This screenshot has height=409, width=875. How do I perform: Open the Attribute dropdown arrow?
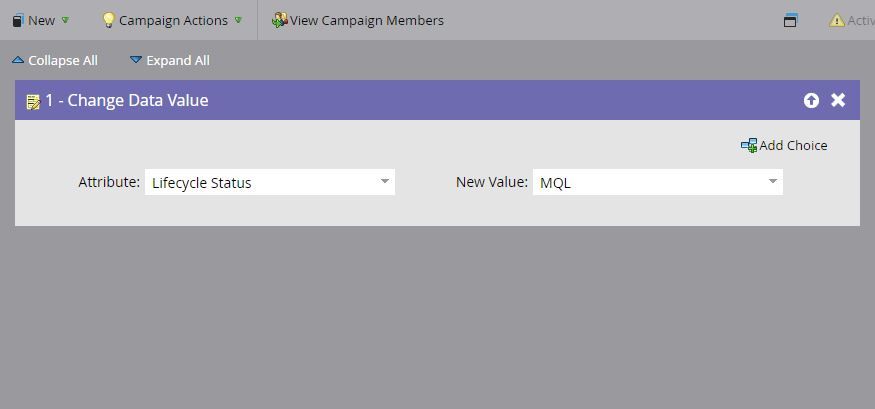(384, 182)
